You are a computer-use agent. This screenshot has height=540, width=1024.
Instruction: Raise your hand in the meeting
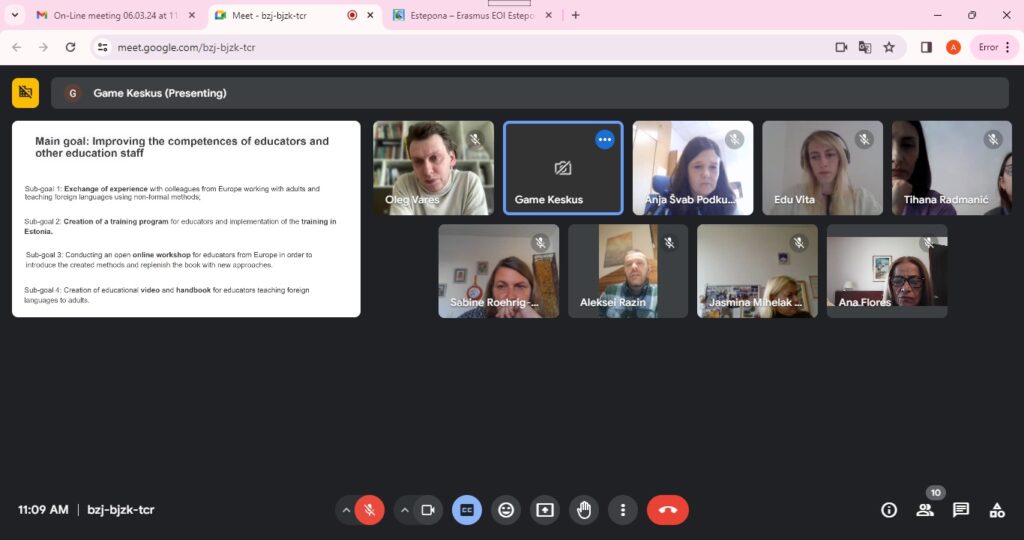click(x=584, y=510)
